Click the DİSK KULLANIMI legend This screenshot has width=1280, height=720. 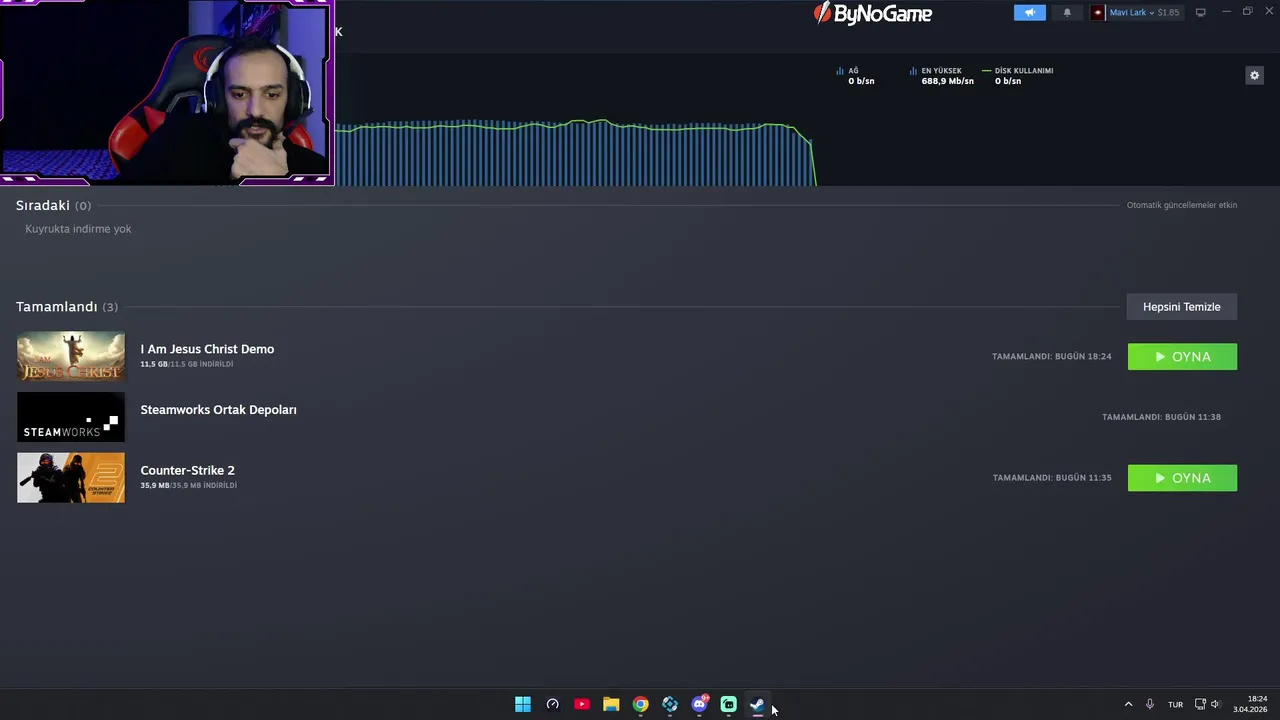pyautogui.click(x=1018, y=76)
